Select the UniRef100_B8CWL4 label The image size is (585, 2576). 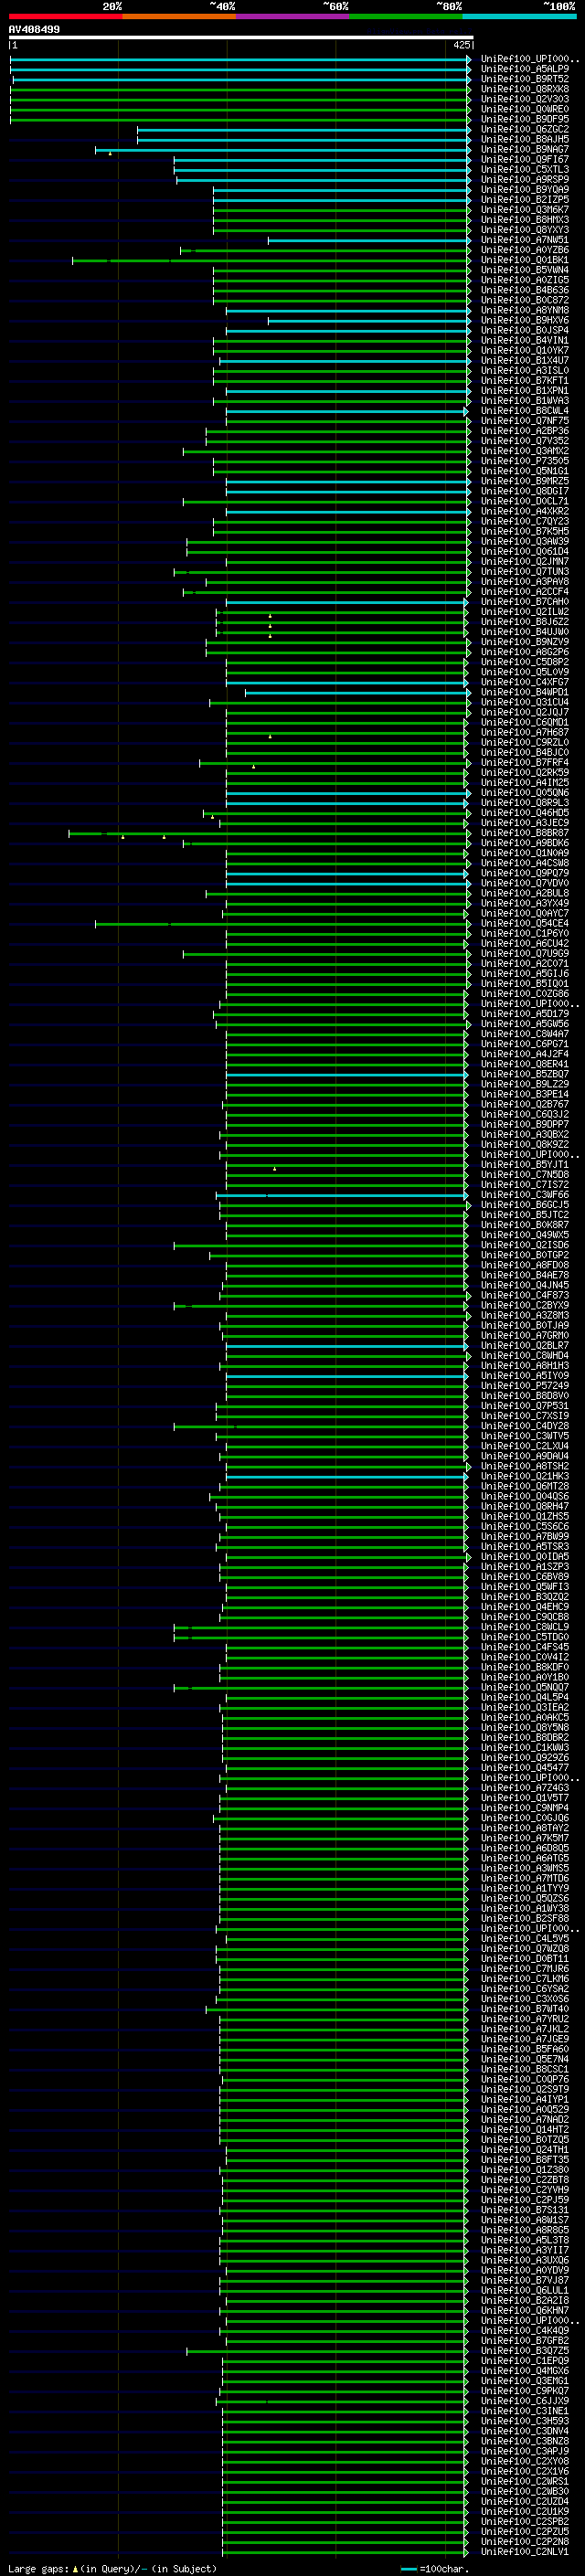point(525,411)
